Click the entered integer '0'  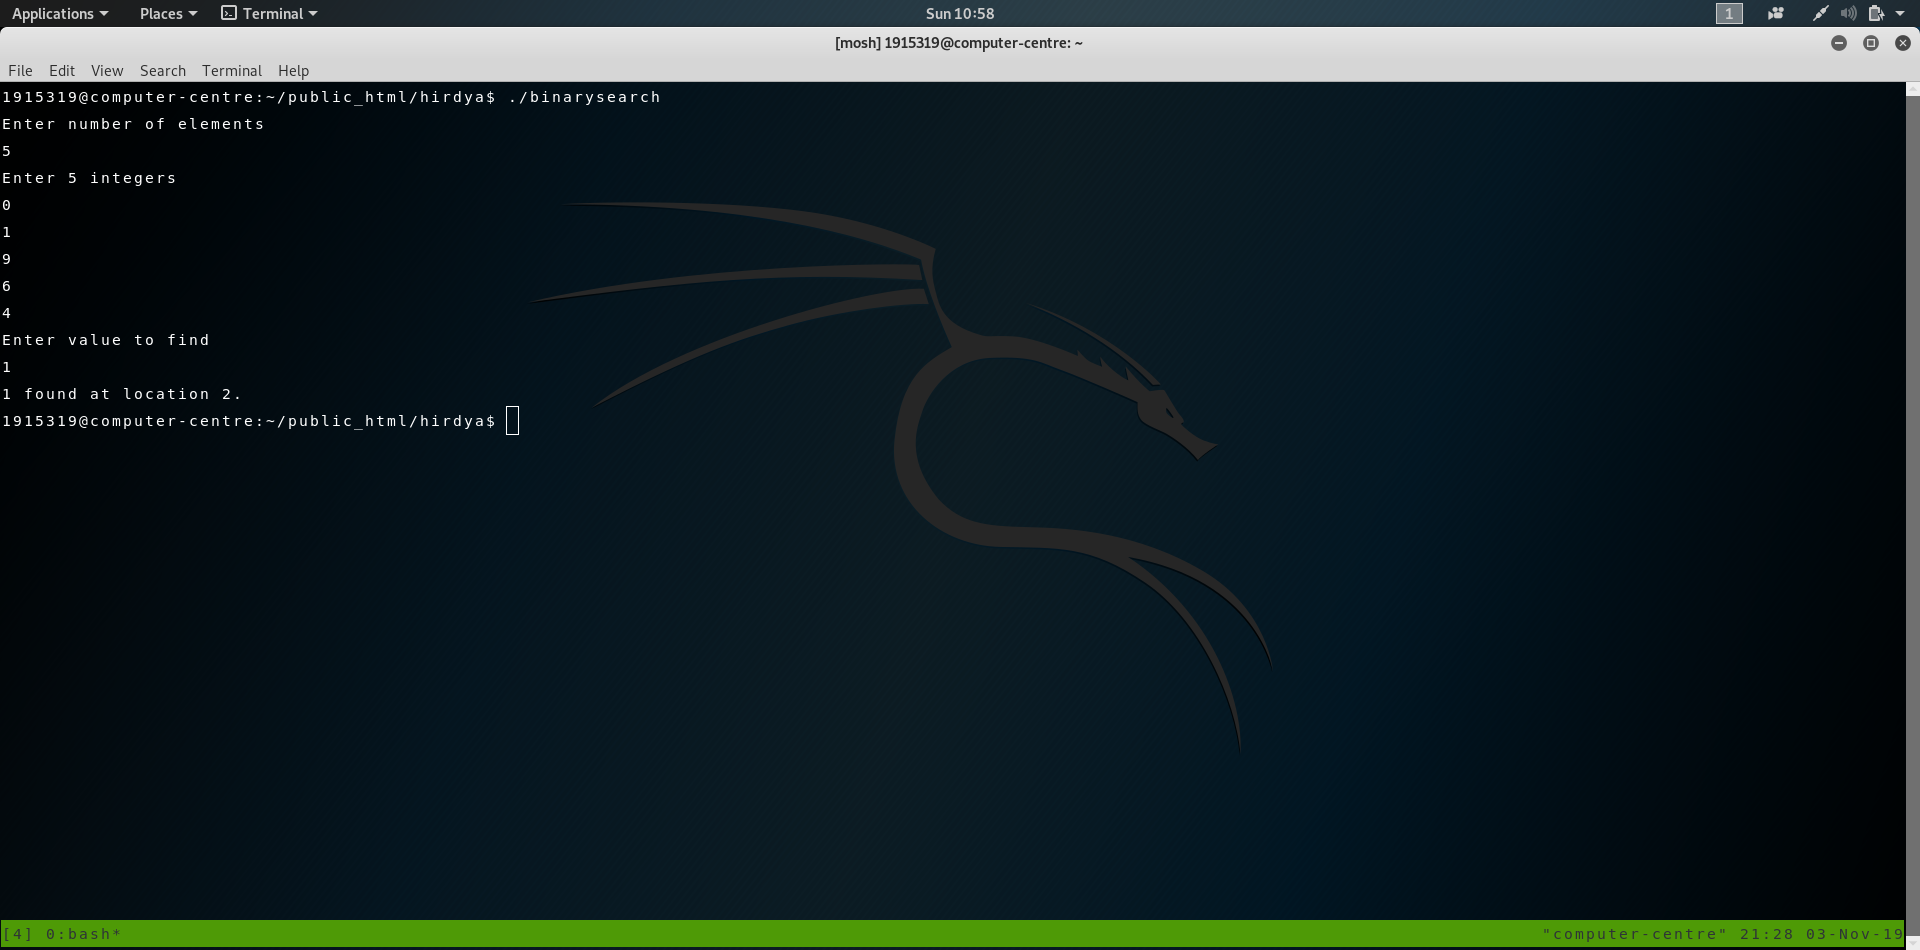click(x=7, y=205)
